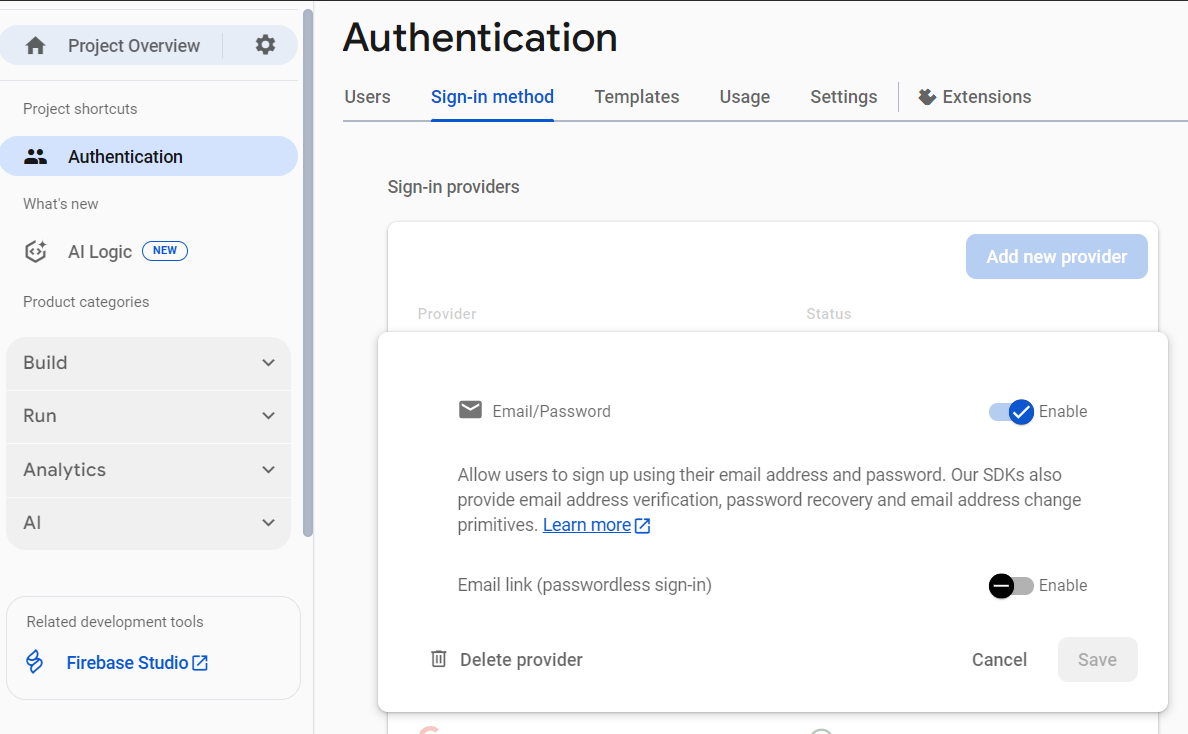This screenshot has width=1188, height=734.
Task: Click the external link icon after Learn more
Action: click(641, 524)
